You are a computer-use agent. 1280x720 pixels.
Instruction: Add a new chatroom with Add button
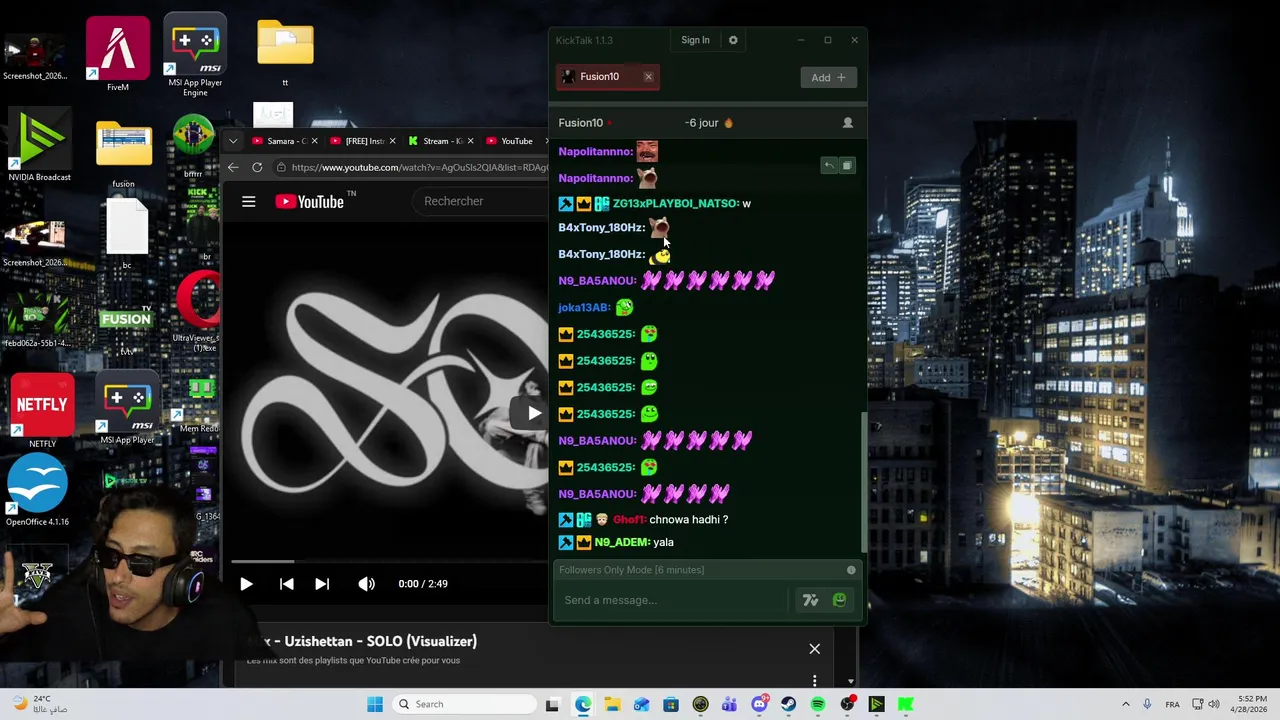click(828, 77)
